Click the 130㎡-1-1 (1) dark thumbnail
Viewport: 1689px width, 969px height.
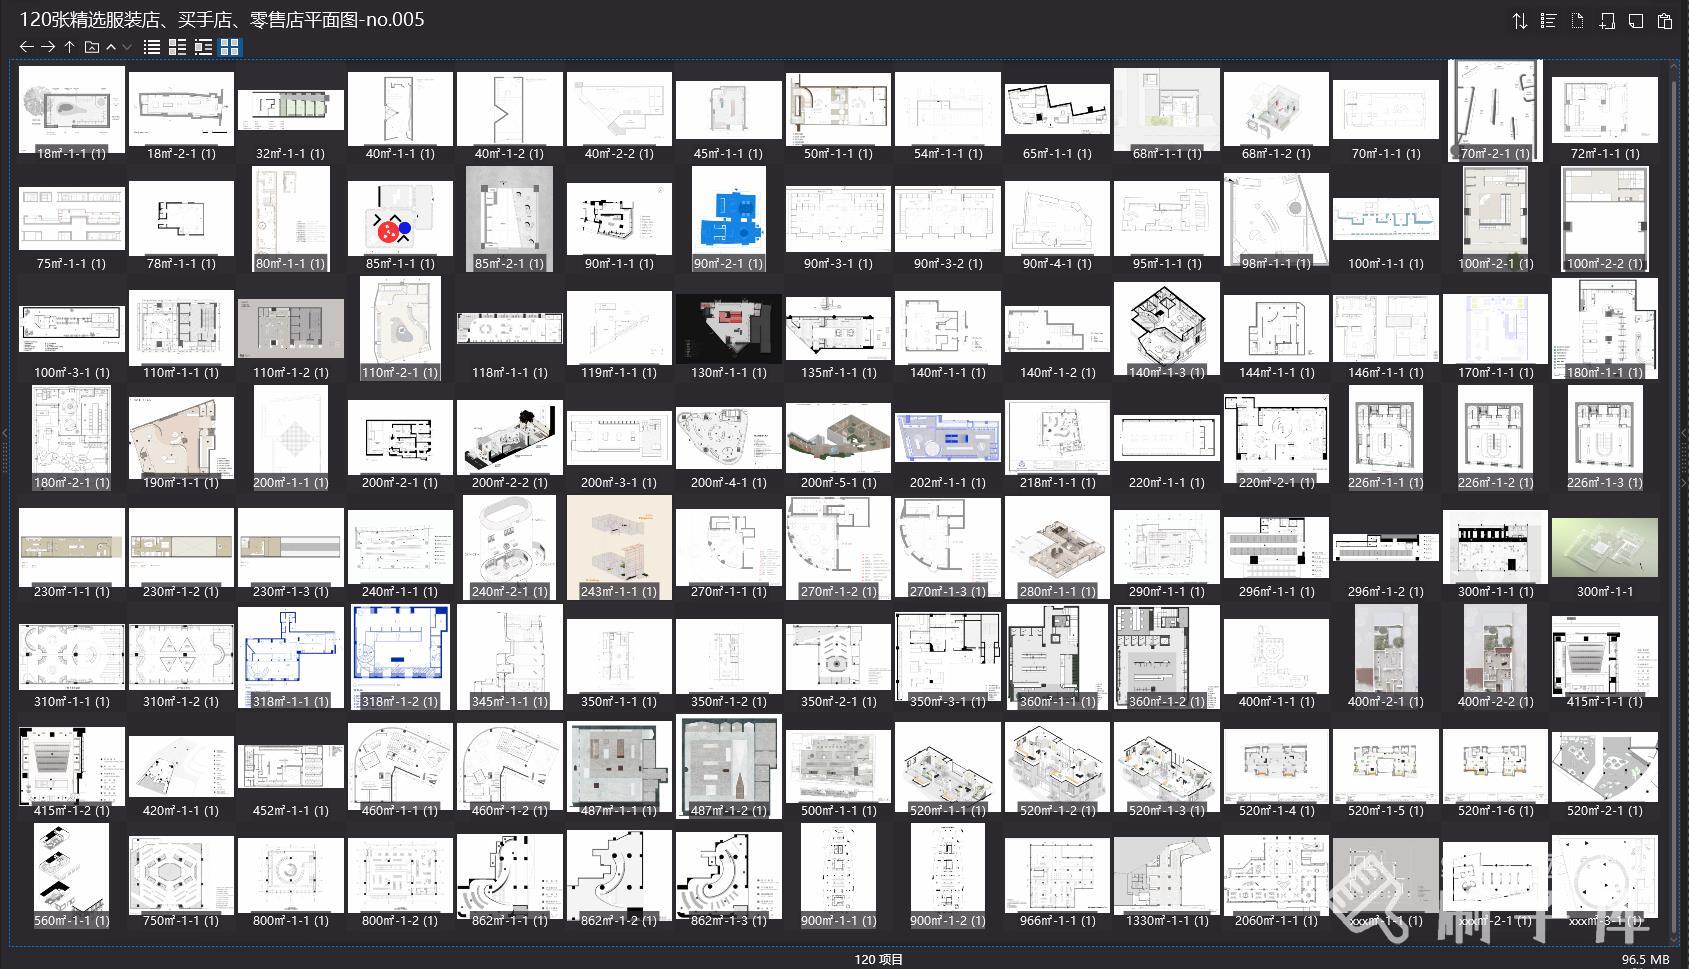728,328
